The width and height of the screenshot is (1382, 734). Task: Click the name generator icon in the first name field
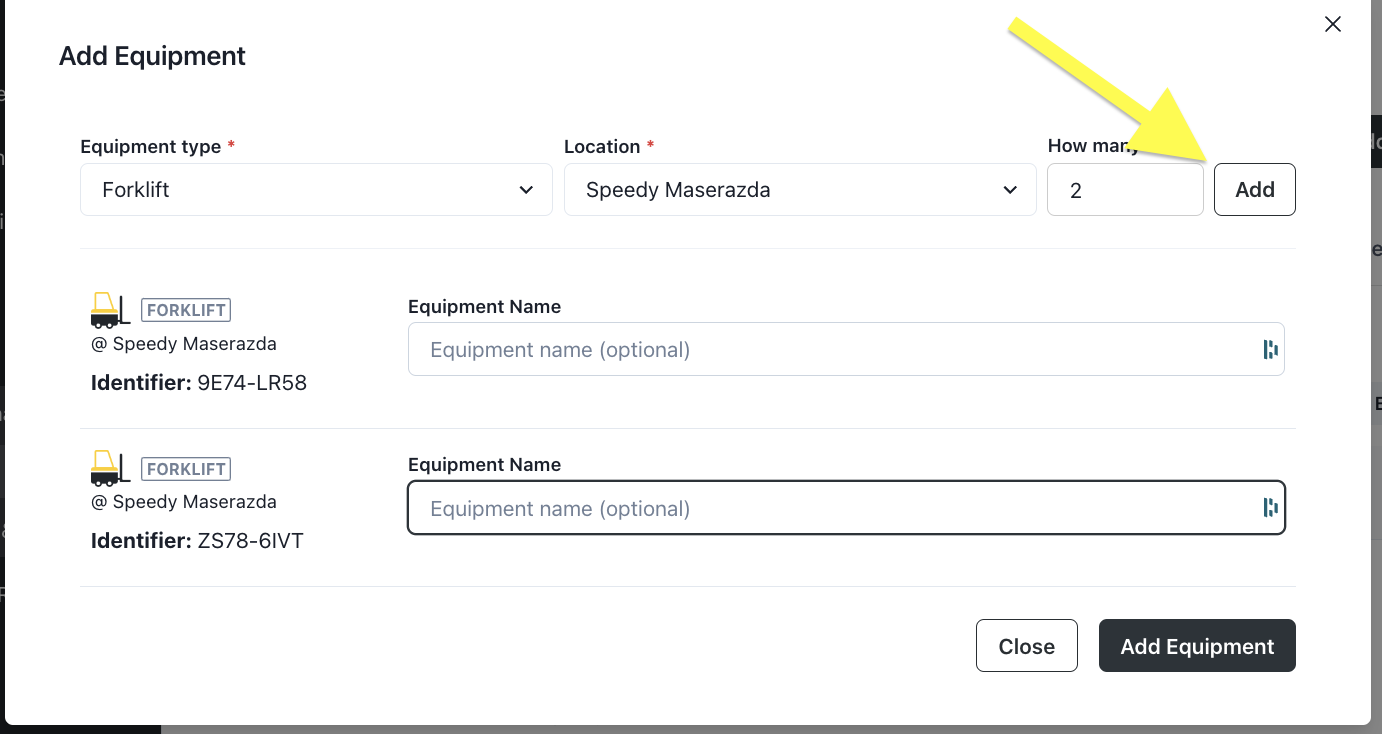point(1270,349)
